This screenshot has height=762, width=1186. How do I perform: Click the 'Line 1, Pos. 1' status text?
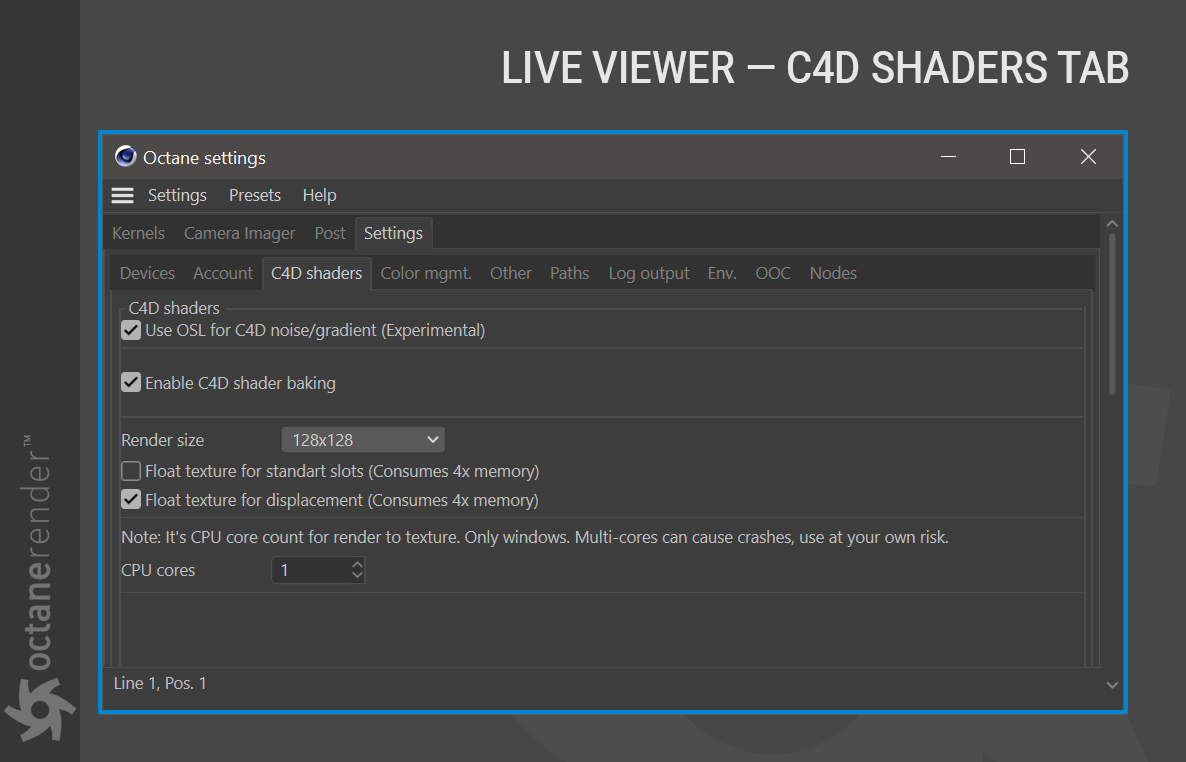160,683
